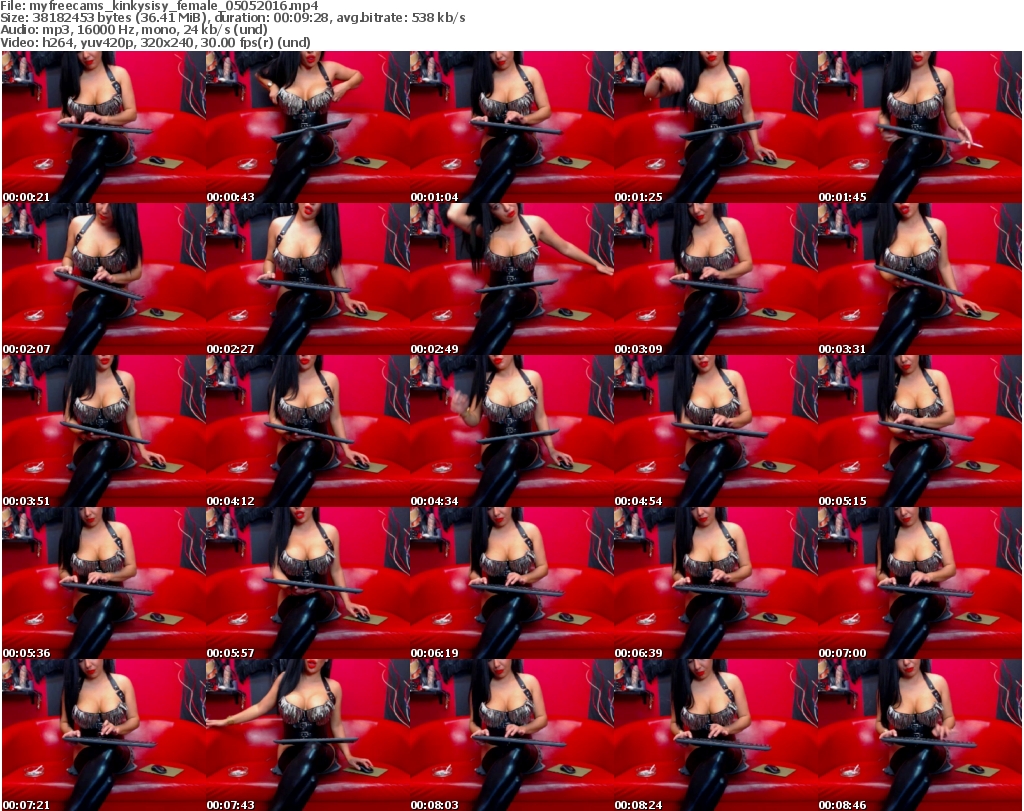Select the 00:01:45 thumbnail
The image size is (1024, 811).
pos(920,127)
